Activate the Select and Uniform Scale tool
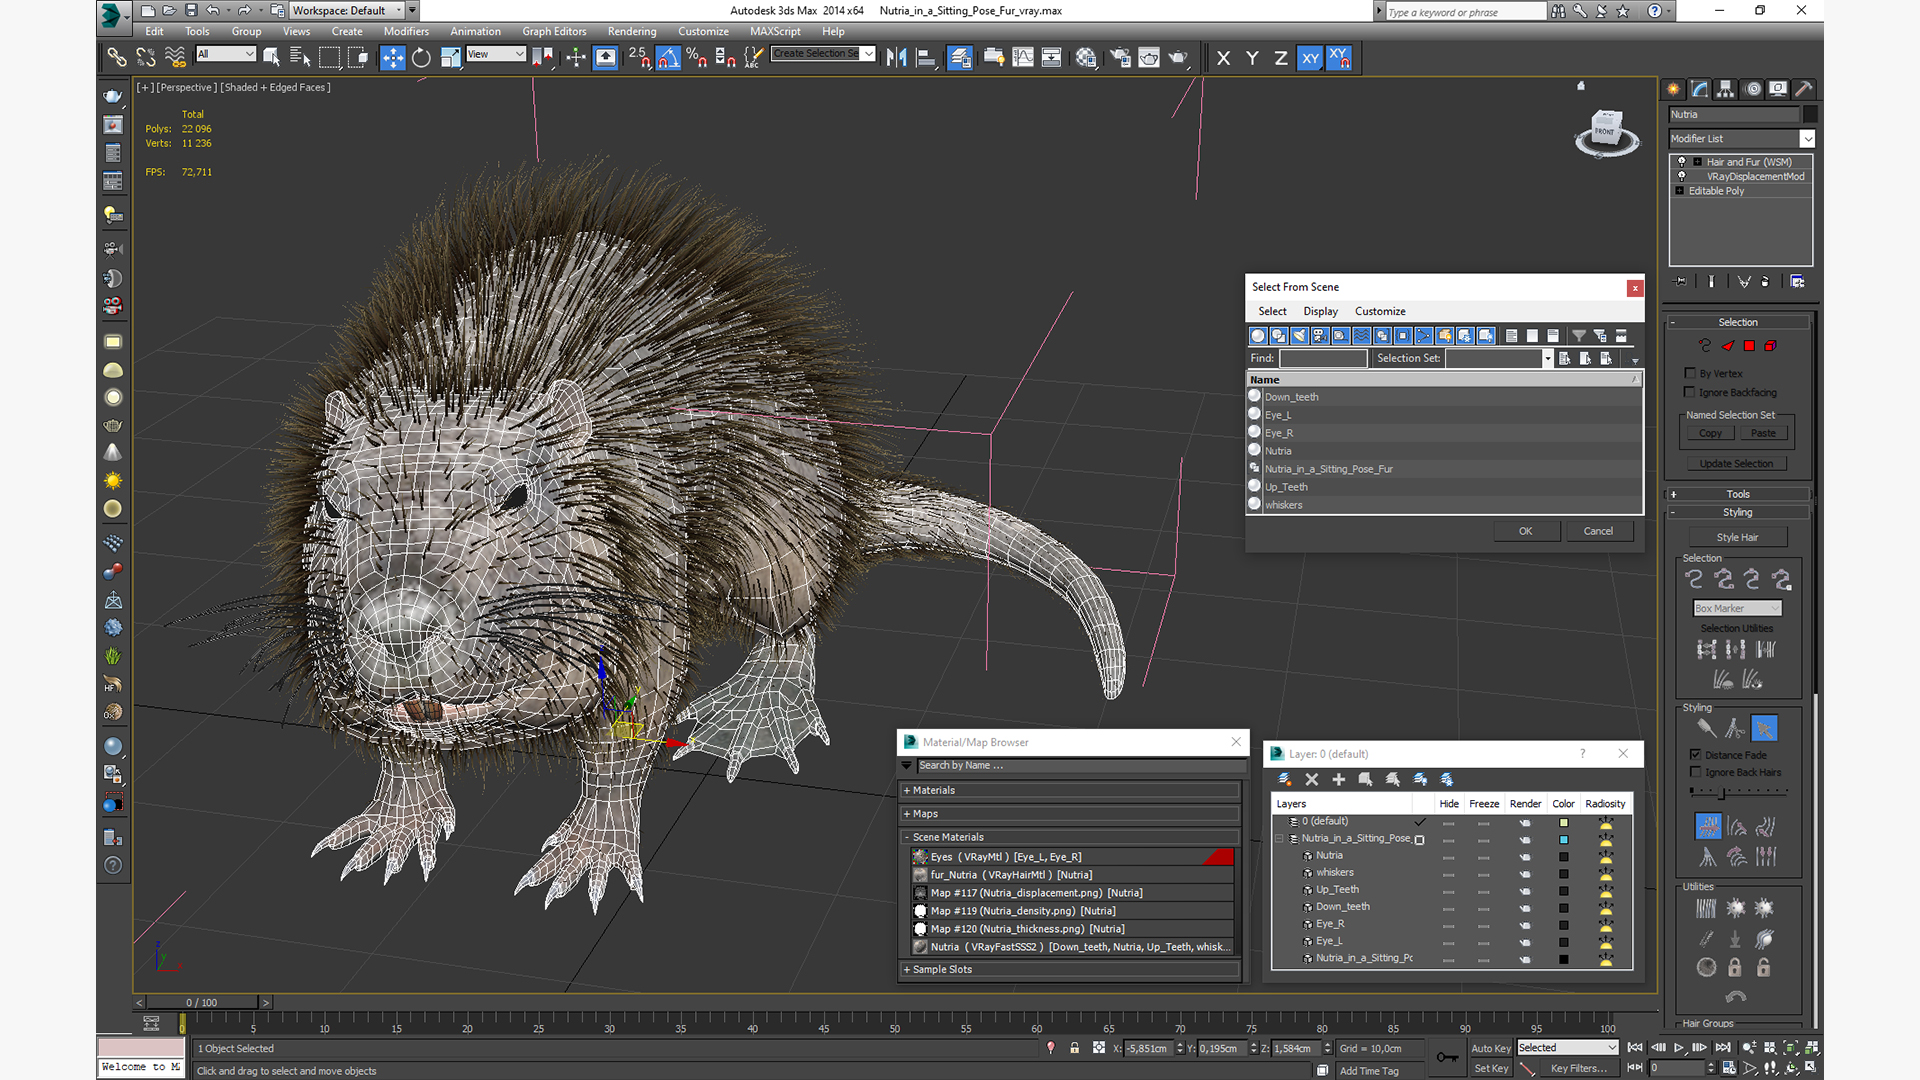 [x=450, y=57]
